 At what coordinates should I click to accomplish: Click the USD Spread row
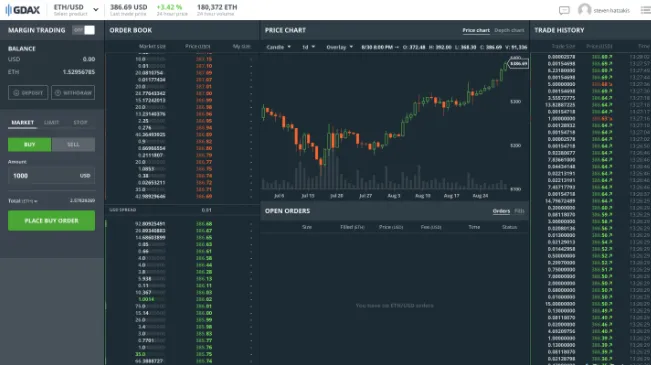(182, 210)
